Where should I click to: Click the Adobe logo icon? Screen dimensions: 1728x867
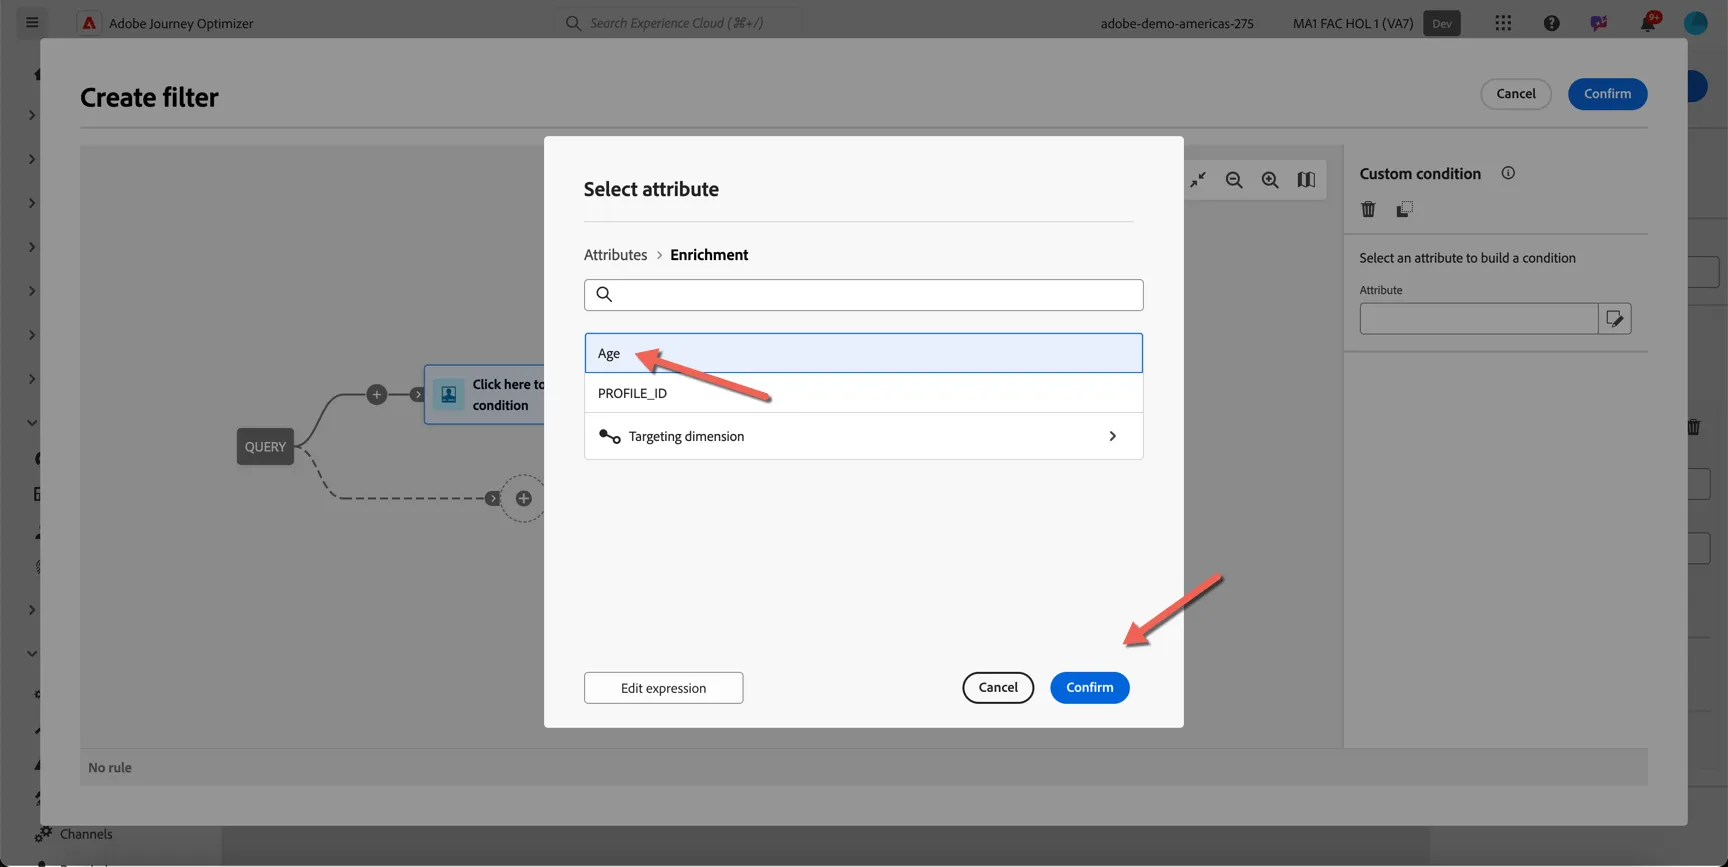tap(89, 23)
